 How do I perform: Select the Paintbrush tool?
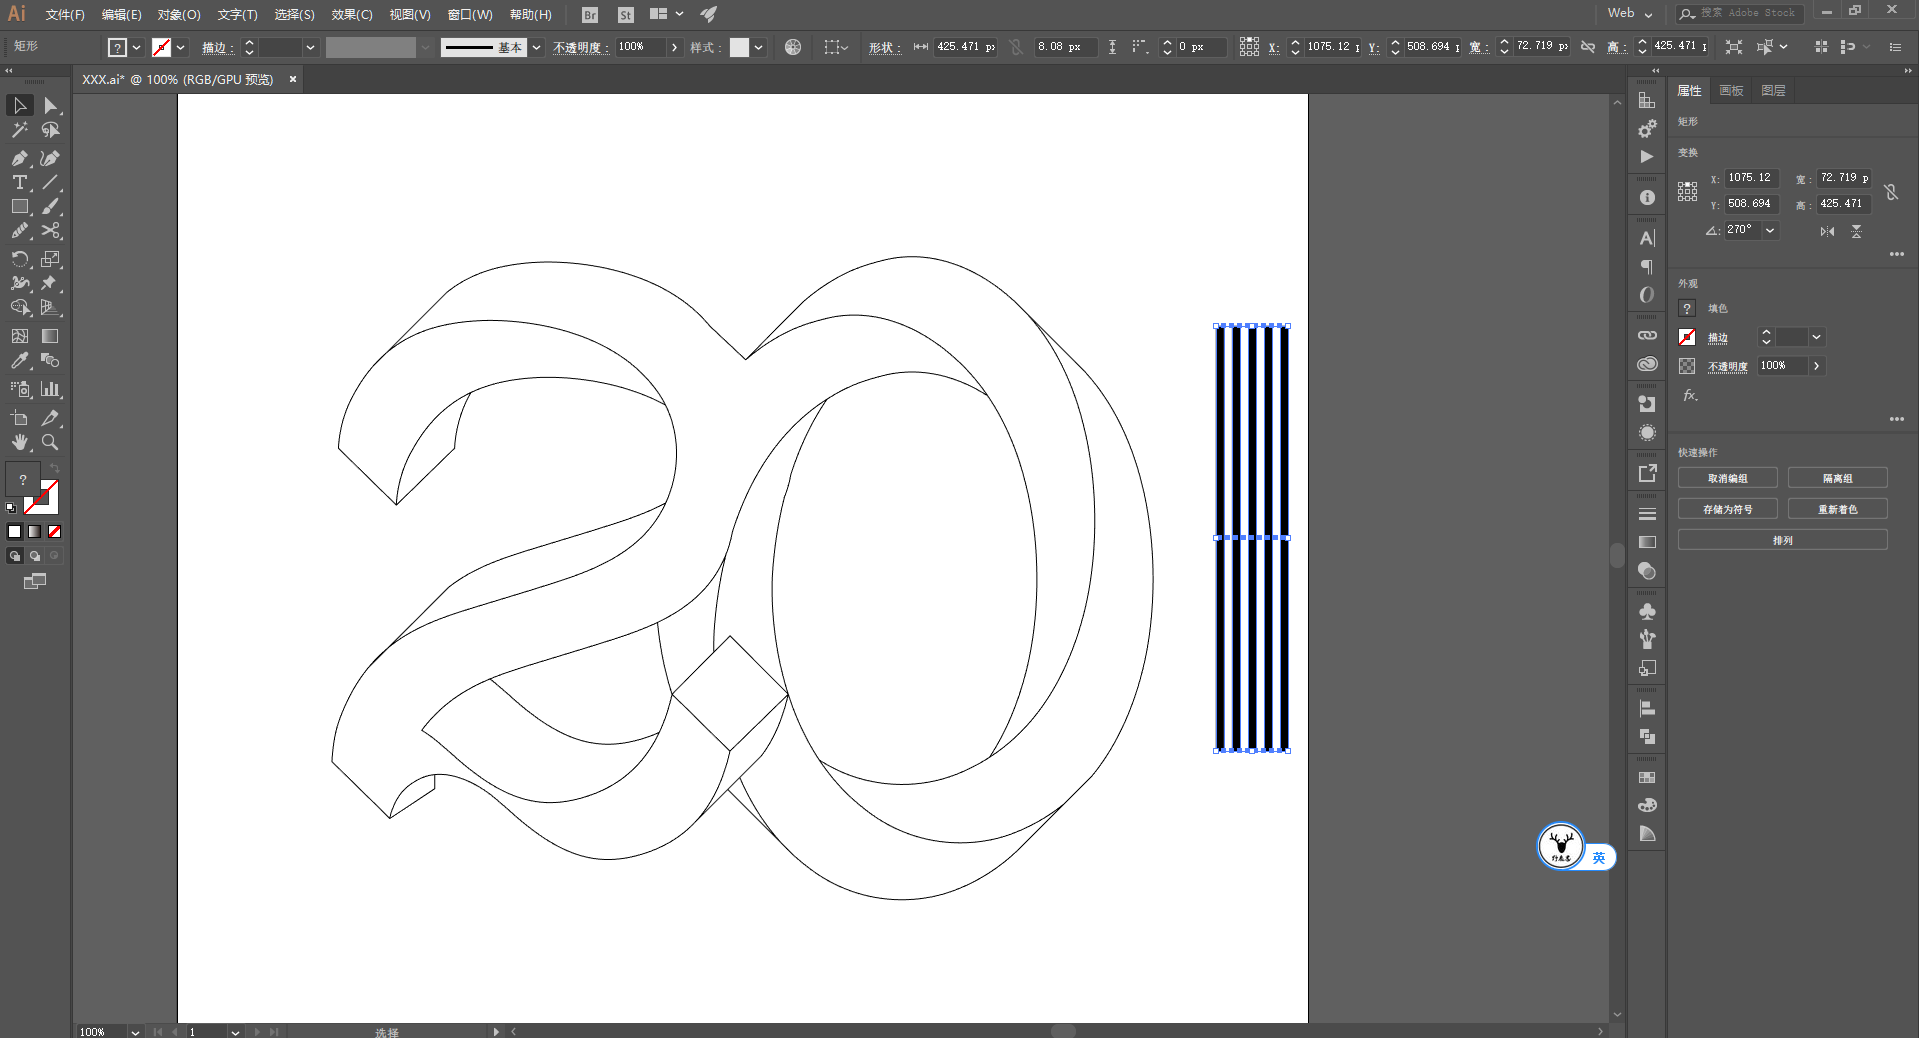tap(50, 206)
